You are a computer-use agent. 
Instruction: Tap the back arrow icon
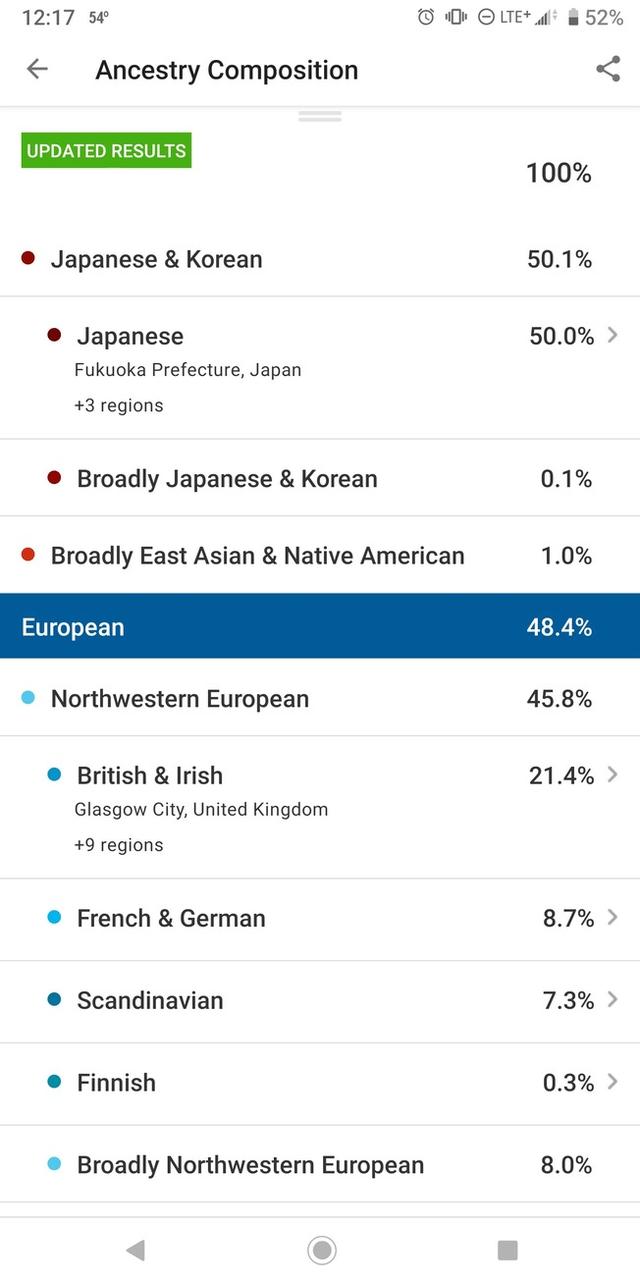coord(37,69)
